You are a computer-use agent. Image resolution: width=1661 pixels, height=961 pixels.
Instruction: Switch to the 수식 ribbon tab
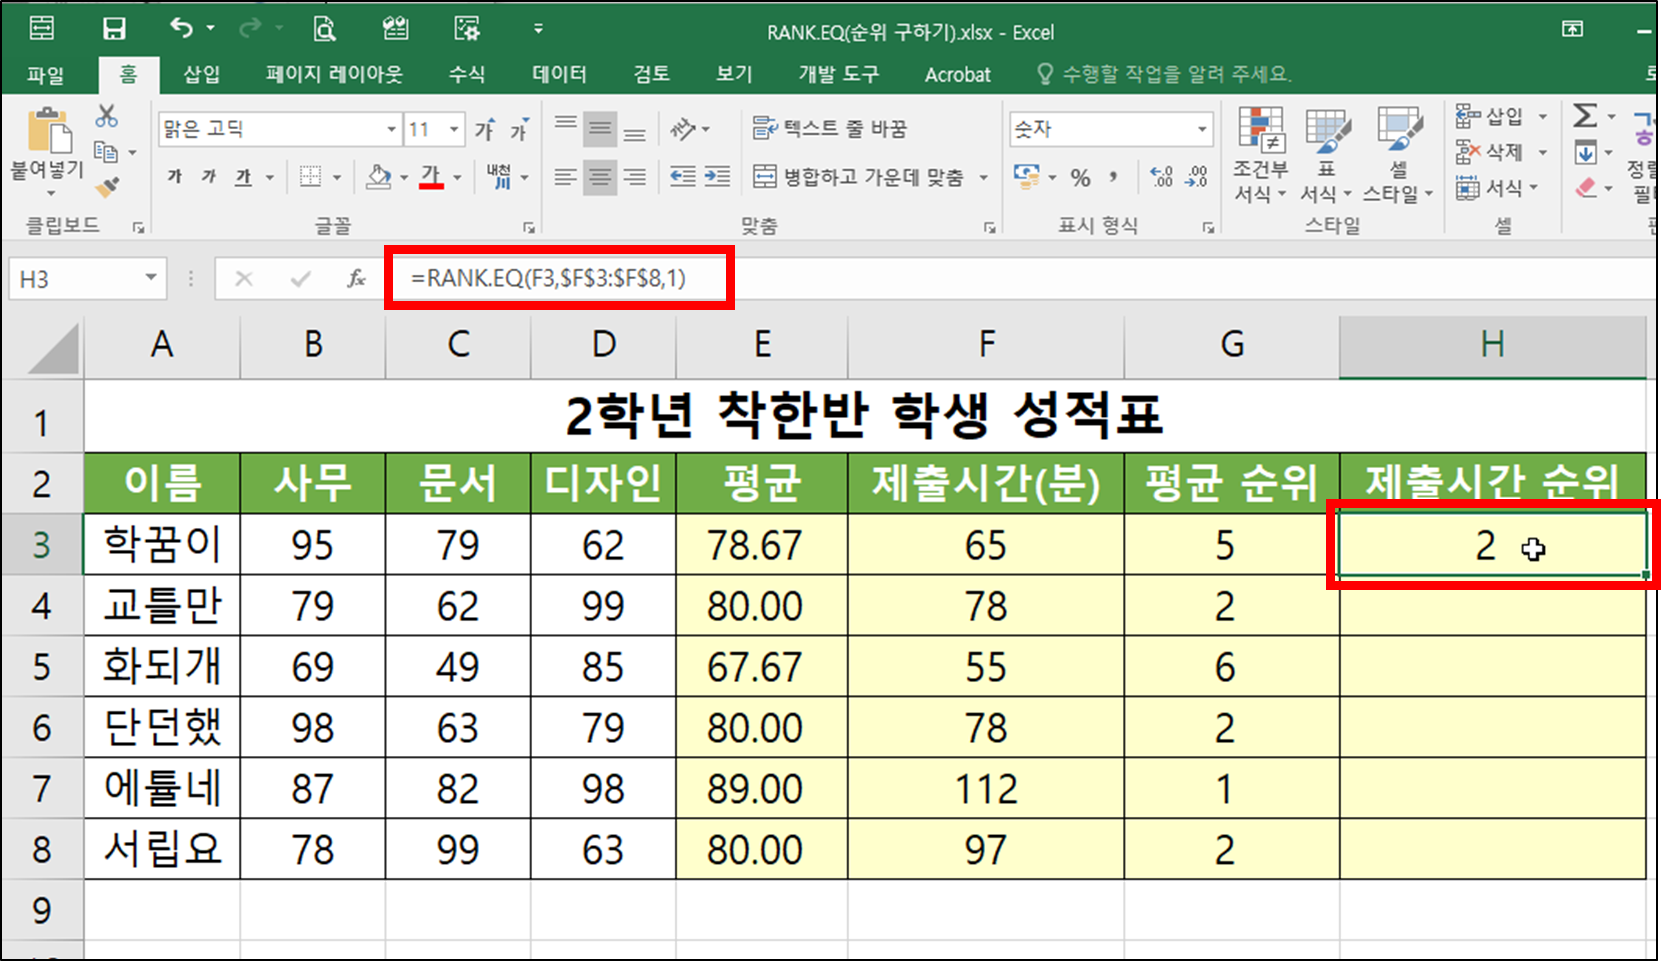[465, 73]
